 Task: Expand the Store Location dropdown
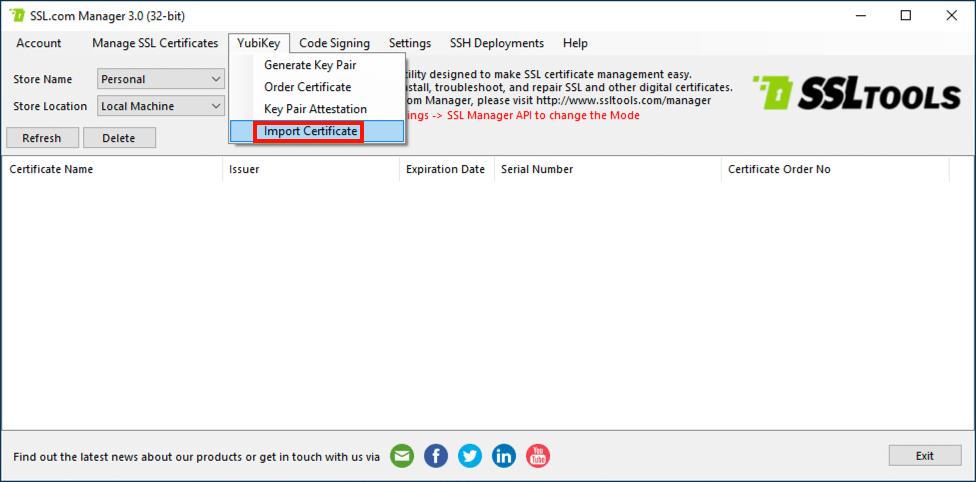coord(216,106)
